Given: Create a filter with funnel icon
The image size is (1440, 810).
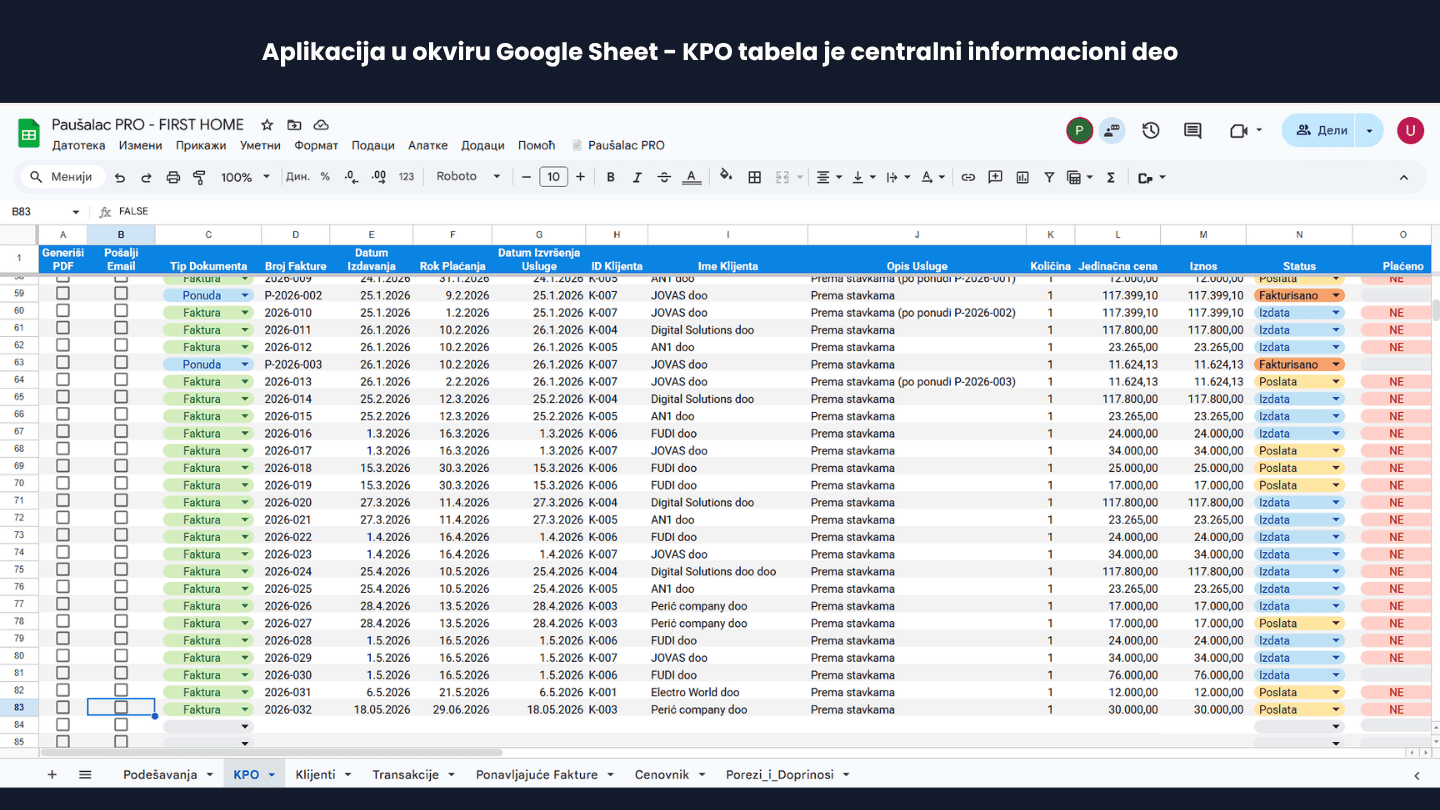Looking at the screenshot, I should pos(1049,177).
